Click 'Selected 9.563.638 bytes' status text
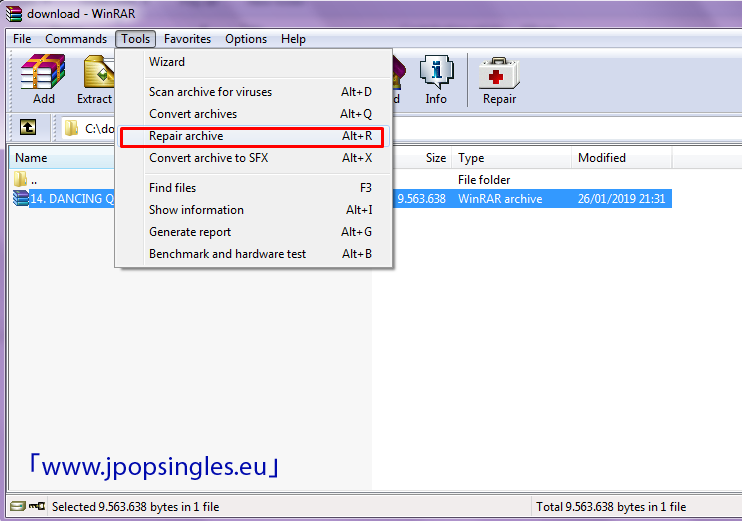 (x=135, y=507)
